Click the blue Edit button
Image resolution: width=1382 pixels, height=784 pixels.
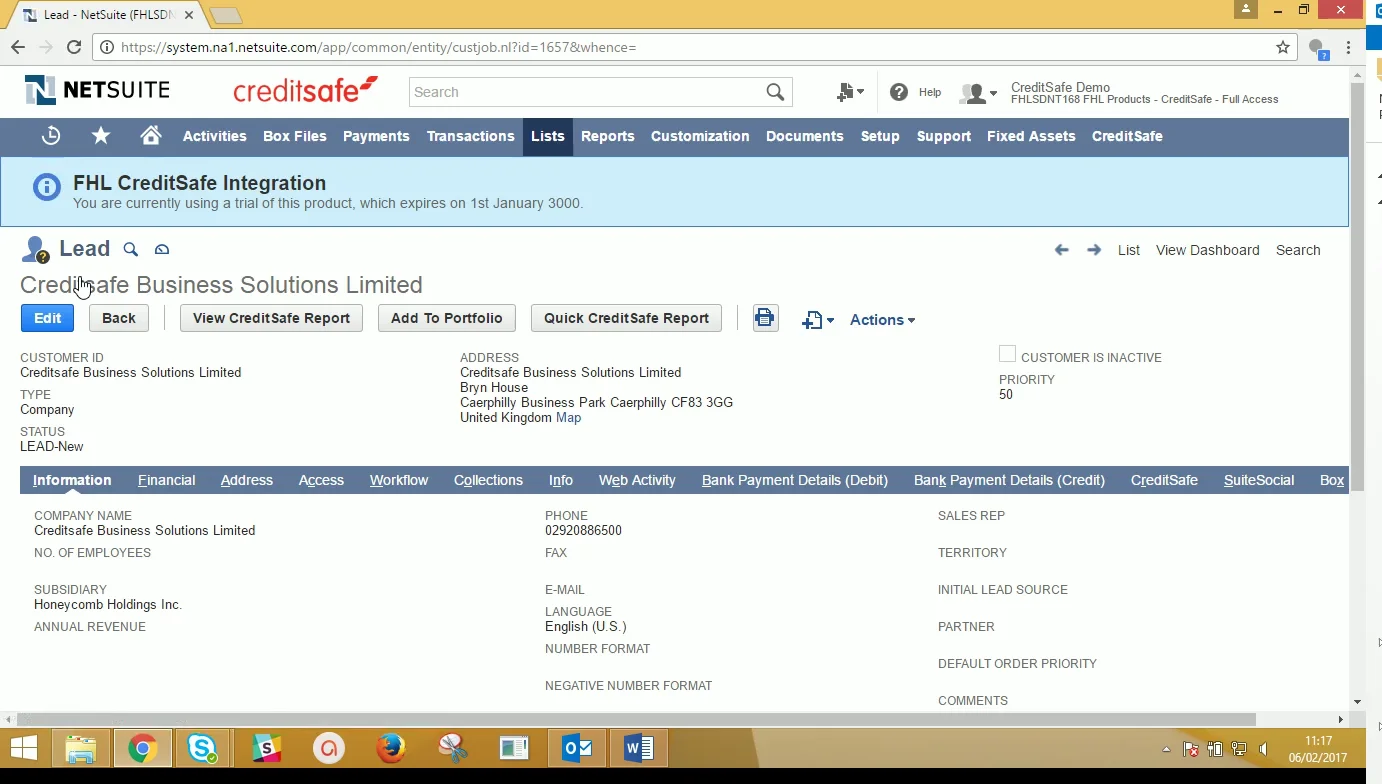click(48, 318)
